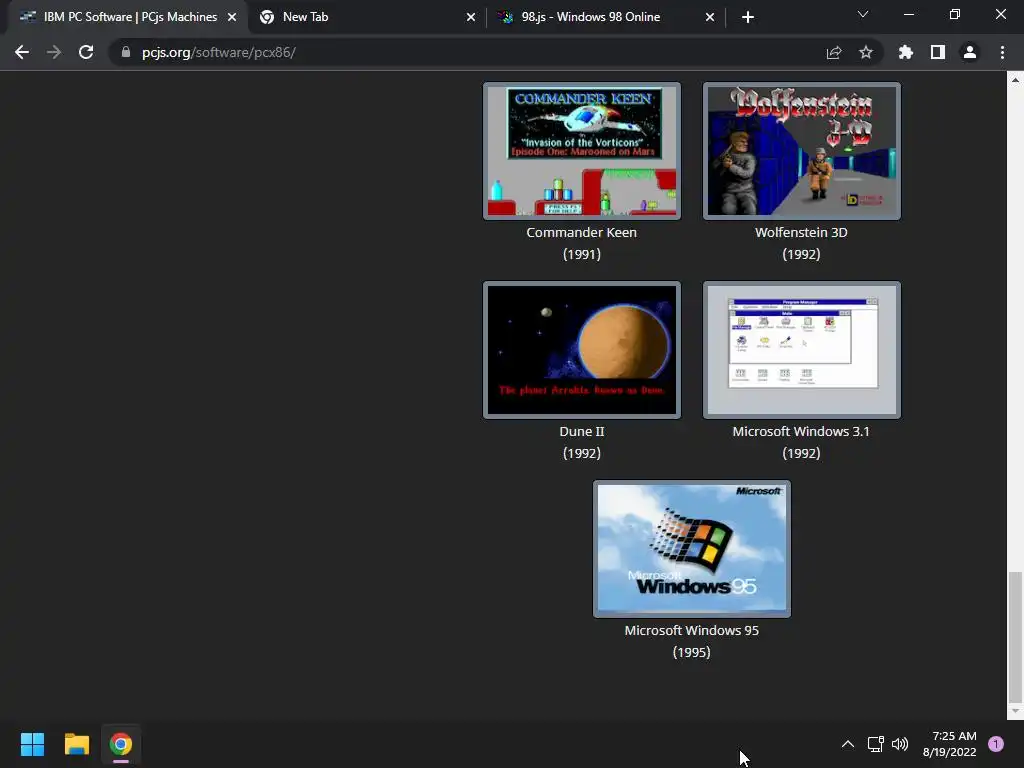This screenshot has width=1024, height=768.
Task: View site info via the lock icon
Action: [x=126, y=52]
